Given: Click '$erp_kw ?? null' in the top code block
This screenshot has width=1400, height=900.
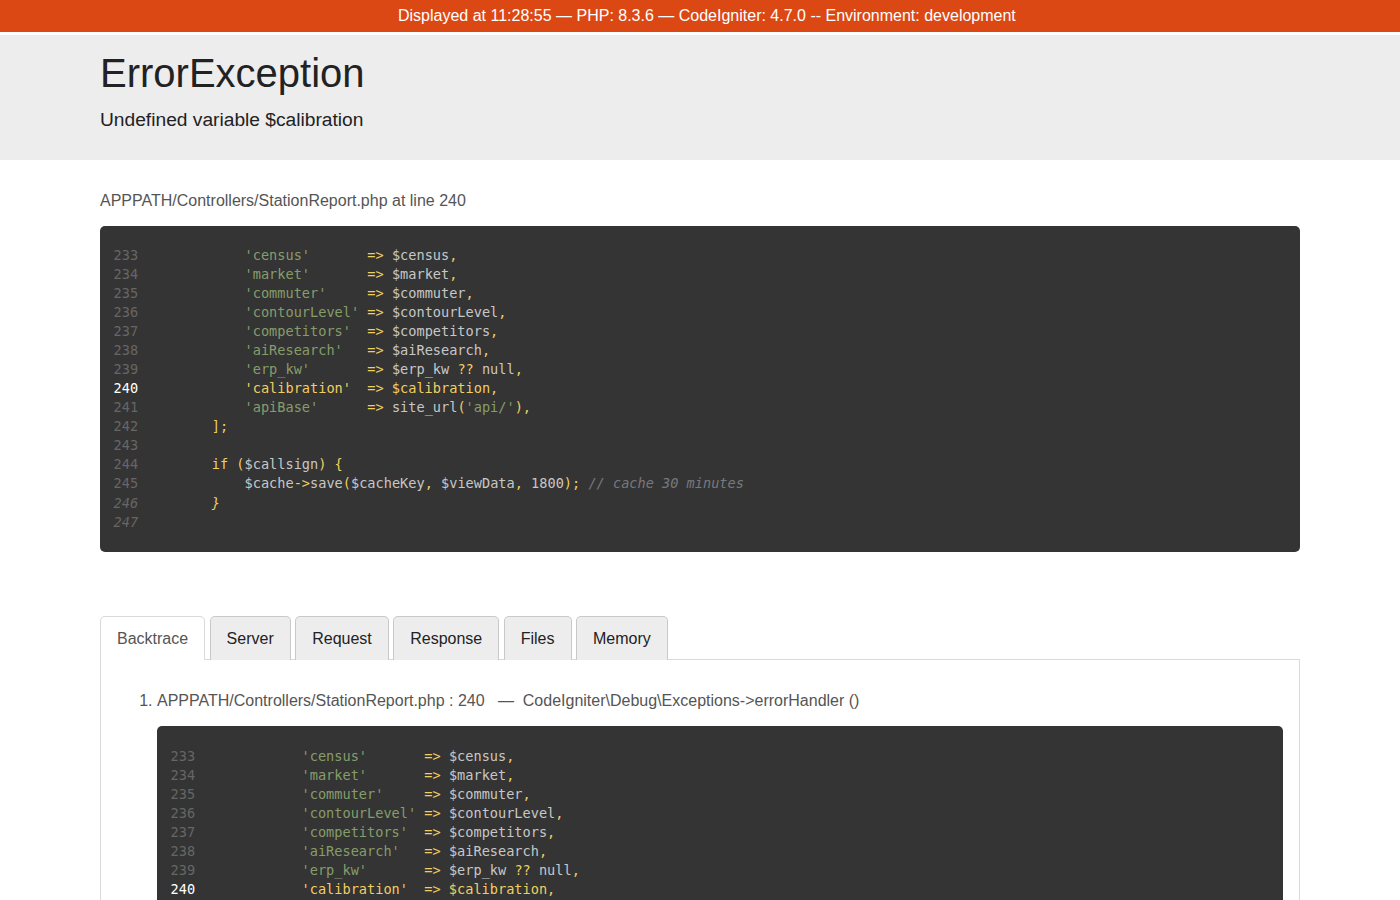Looking at the screenshot, I should click(453, 369).
